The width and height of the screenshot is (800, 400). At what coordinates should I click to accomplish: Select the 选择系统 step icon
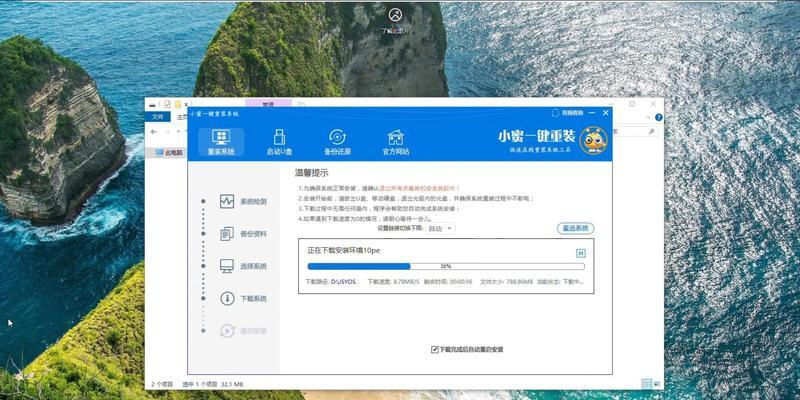227,266
